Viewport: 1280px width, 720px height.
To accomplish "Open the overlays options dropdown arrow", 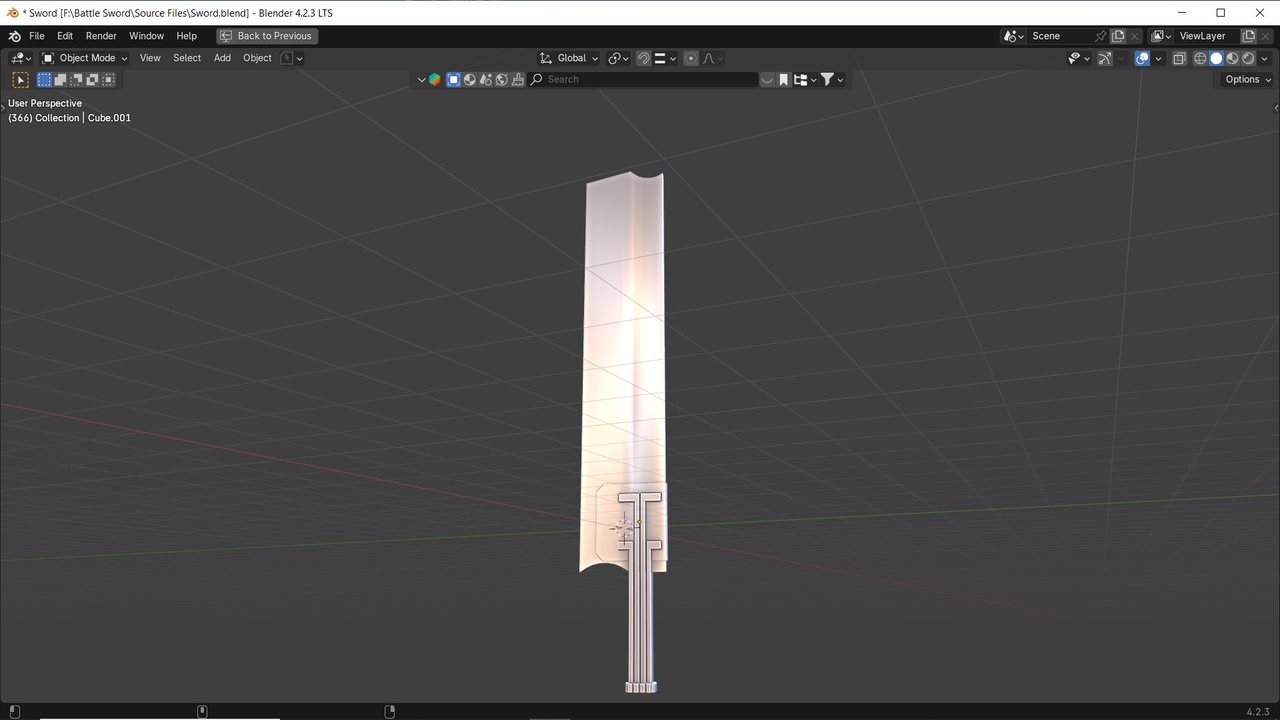I will pos(1158,59).
